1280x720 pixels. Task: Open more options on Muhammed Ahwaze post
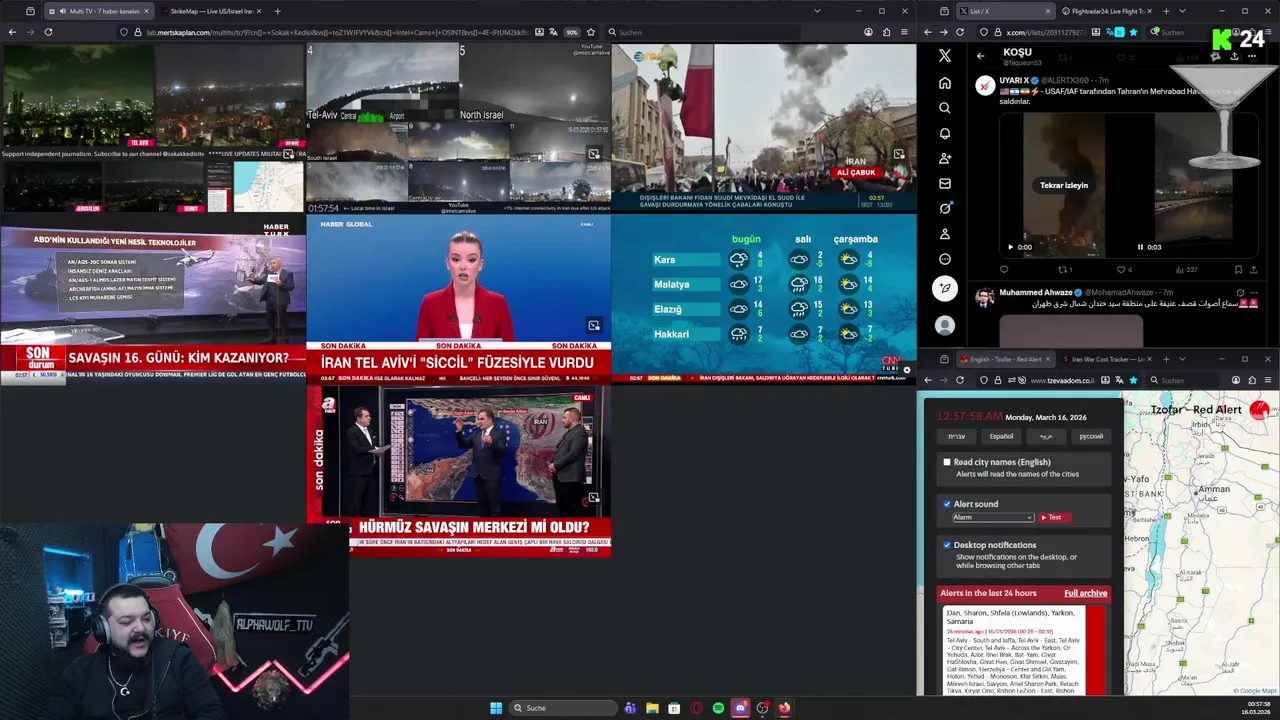pyautogui.click(x=1254, y=292)
